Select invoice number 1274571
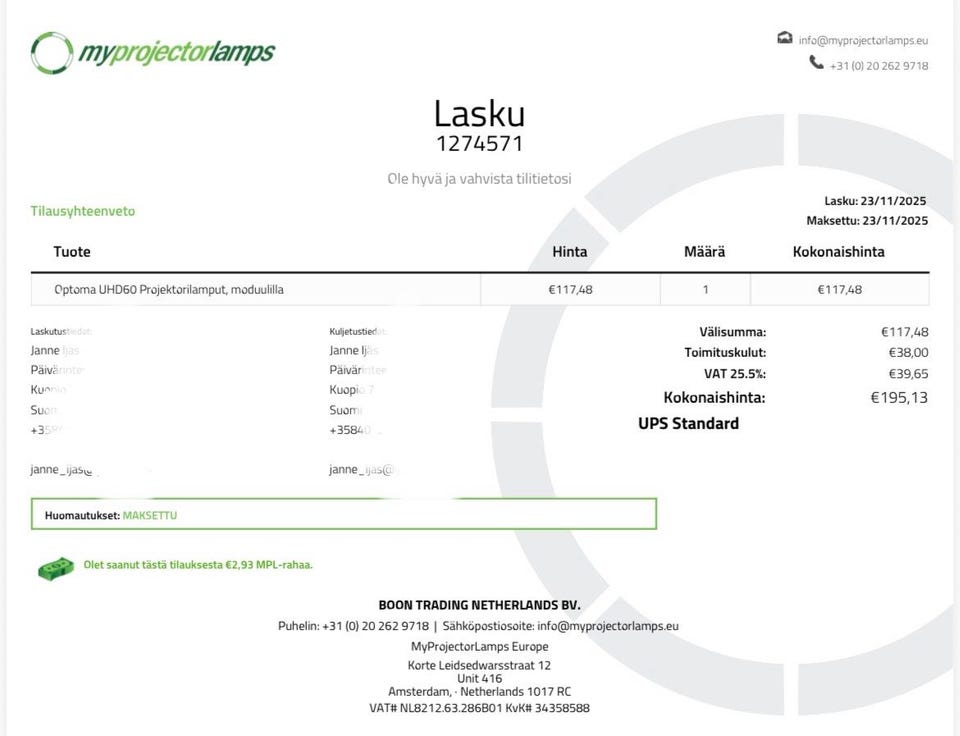 479,144
